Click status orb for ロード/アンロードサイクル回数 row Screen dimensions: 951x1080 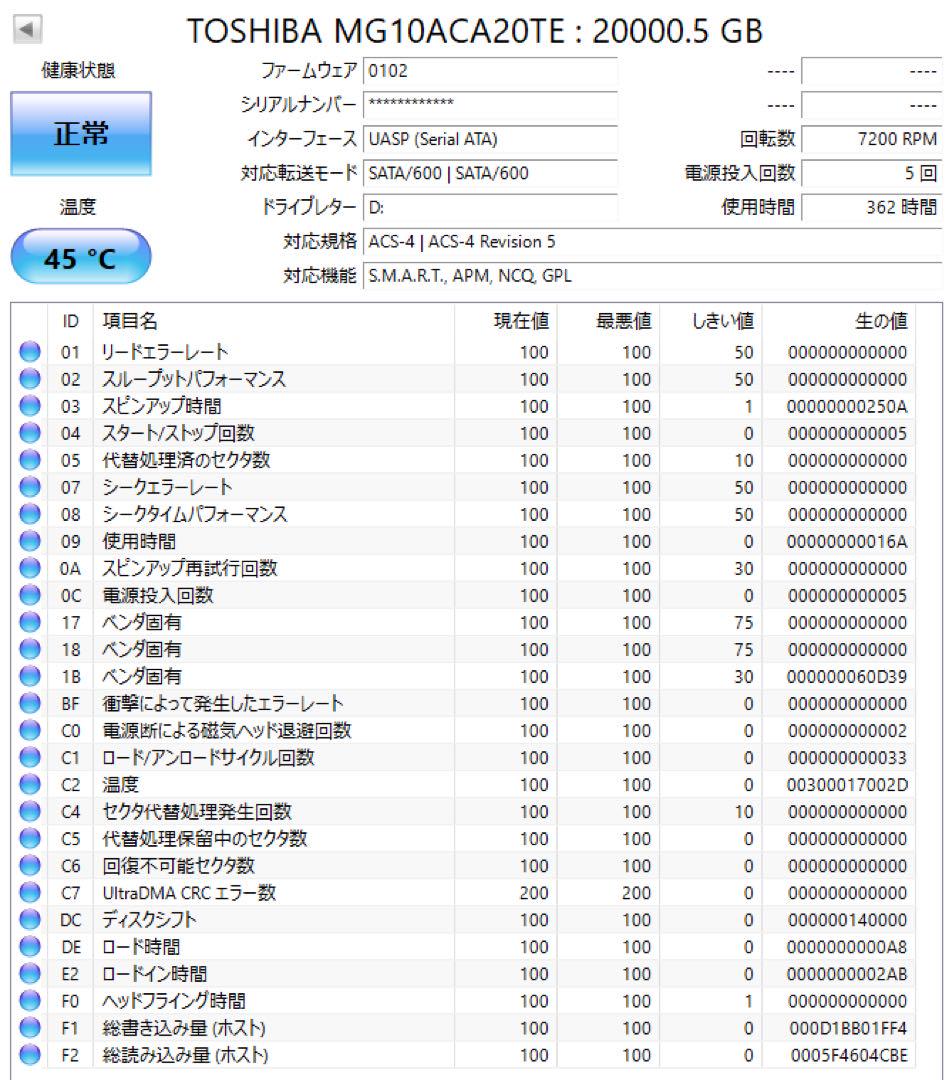(x=30, y=758)
